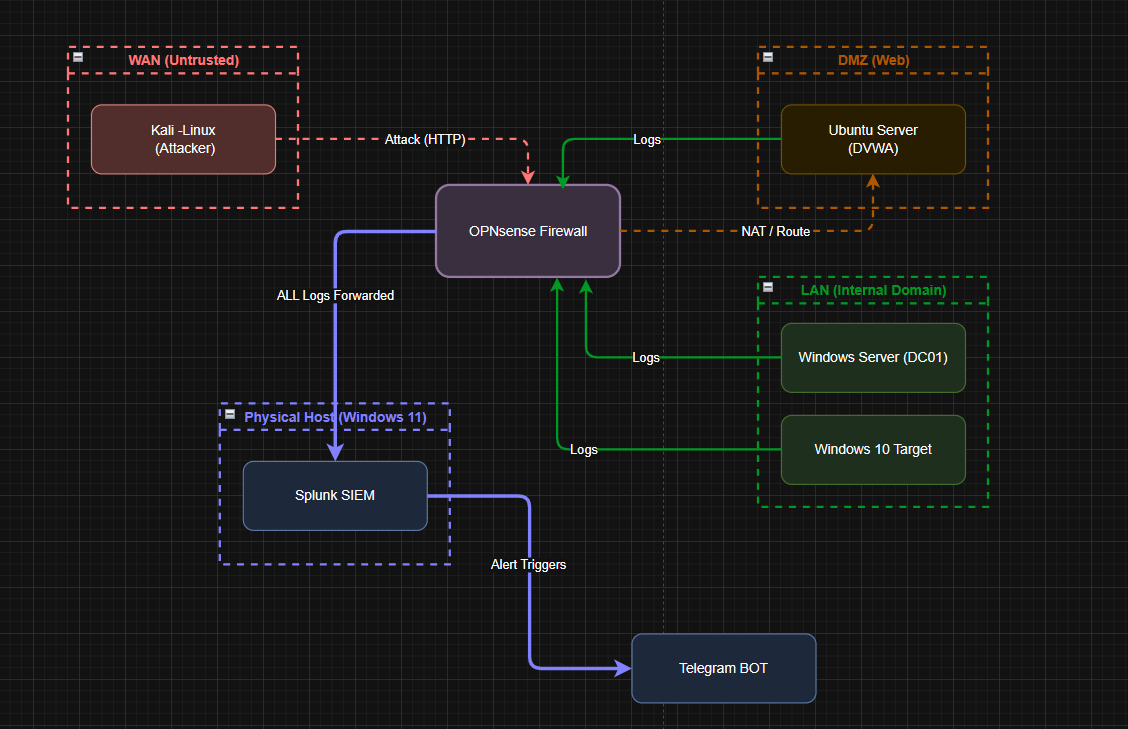Select the Ubuntu Server (DVWA) node
The image size is (1128, 729).
coord(873,139)
